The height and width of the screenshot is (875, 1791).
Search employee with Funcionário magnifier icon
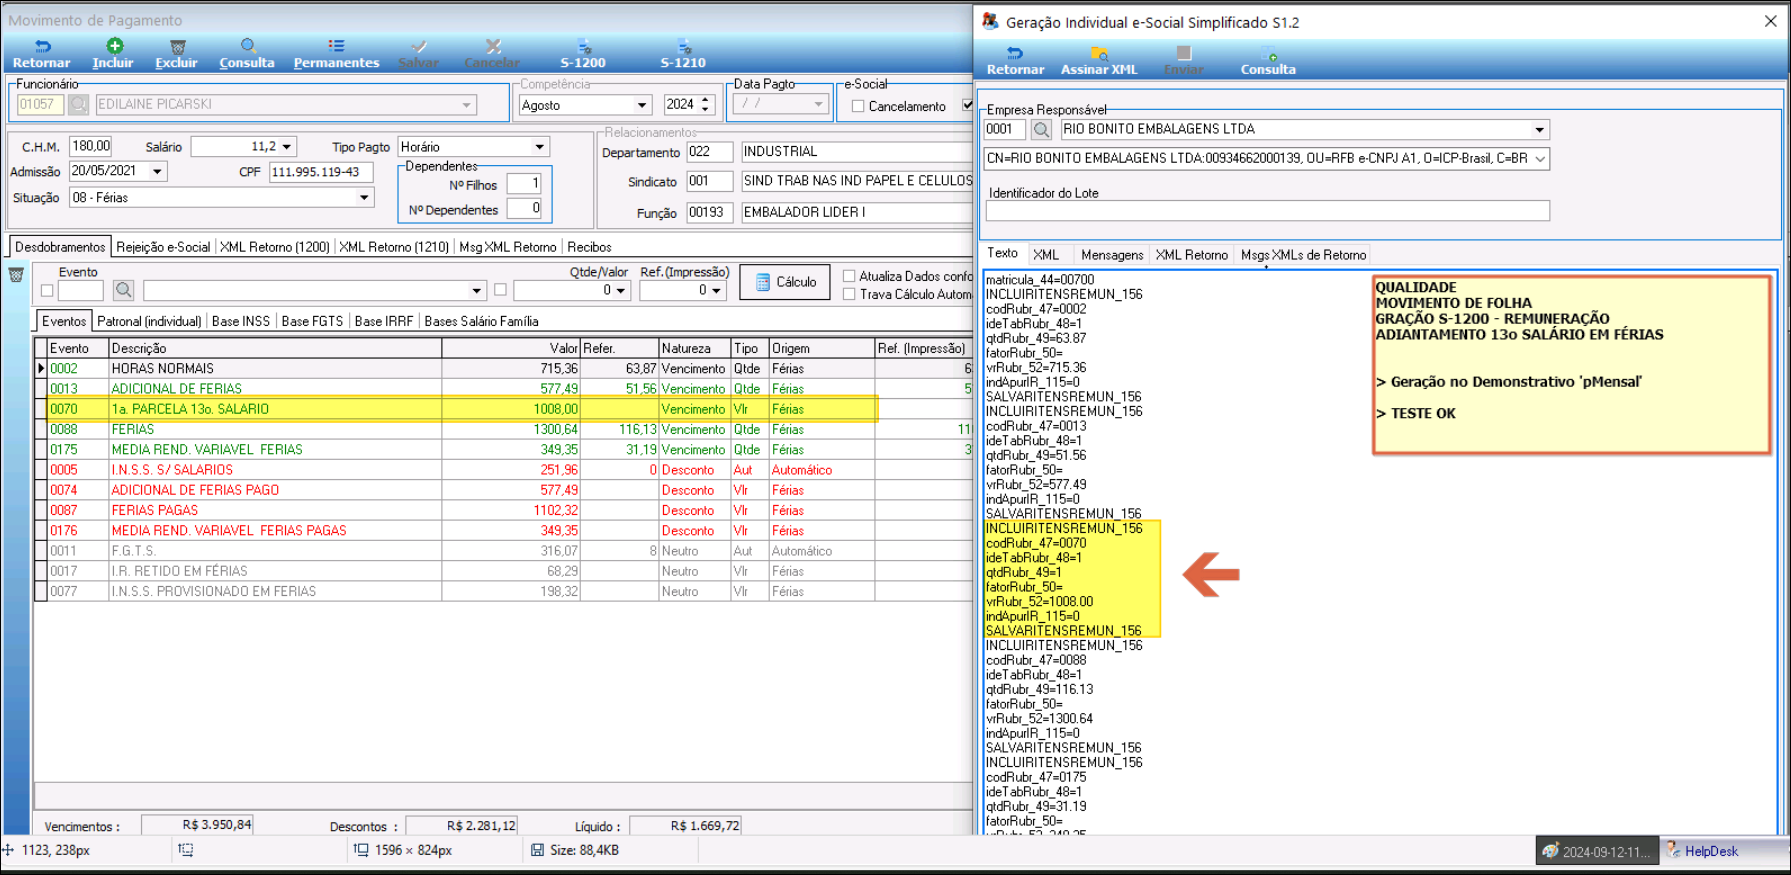pyautogui.click(x=78, y=104)
